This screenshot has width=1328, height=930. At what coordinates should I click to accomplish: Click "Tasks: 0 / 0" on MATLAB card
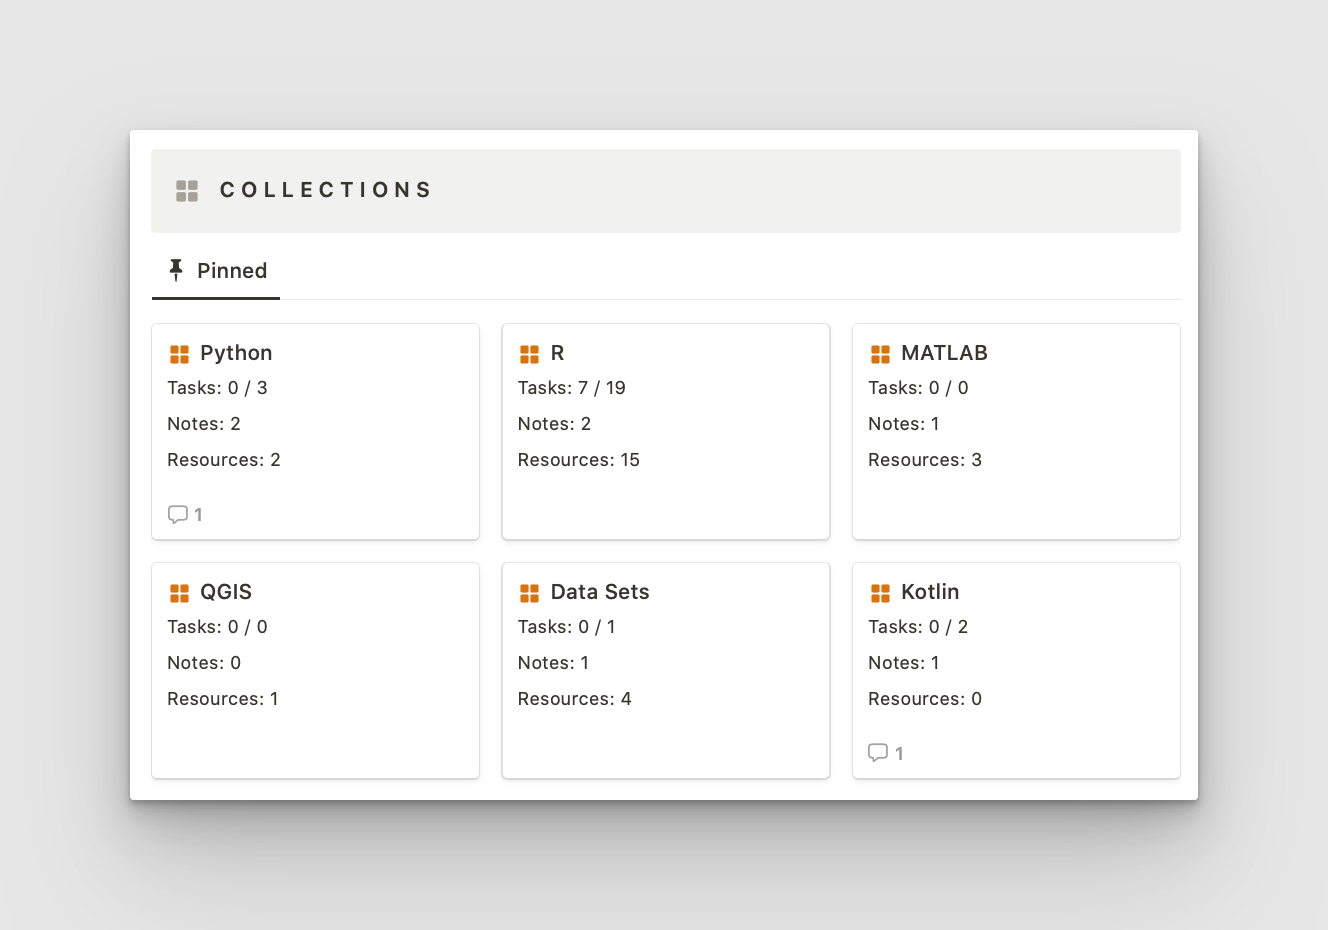918,388
